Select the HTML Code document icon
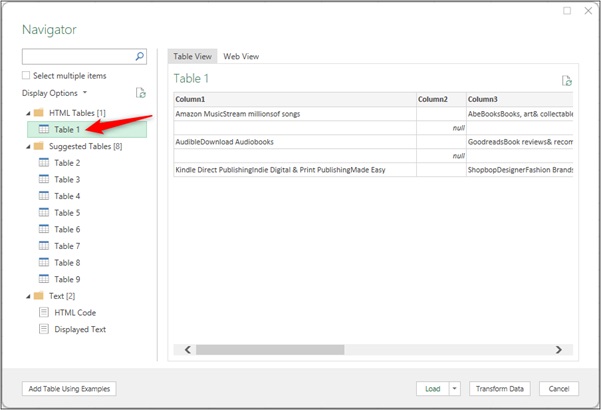This screenshot has height=410, width=601. click(x=44, y=313)
